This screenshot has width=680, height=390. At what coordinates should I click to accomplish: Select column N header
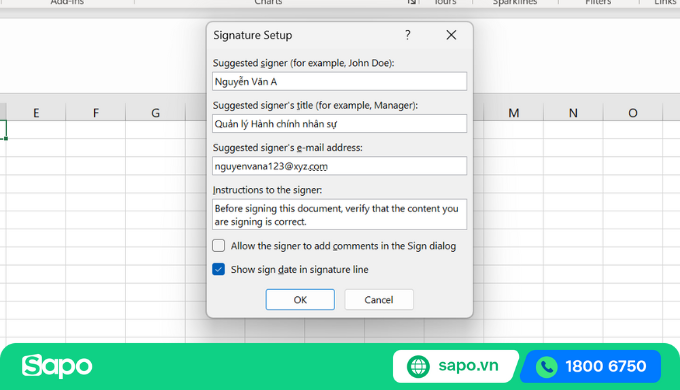coord(573,113)
